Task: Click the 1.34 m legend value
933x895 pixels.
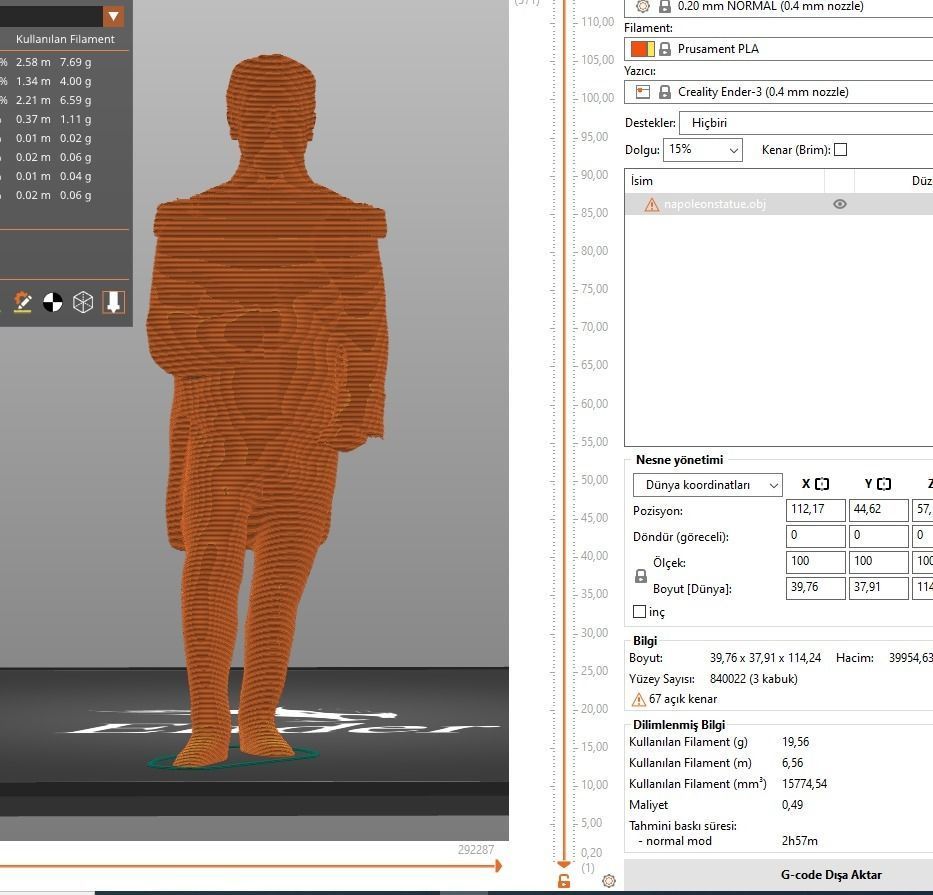Action: [x=33, y=81]
